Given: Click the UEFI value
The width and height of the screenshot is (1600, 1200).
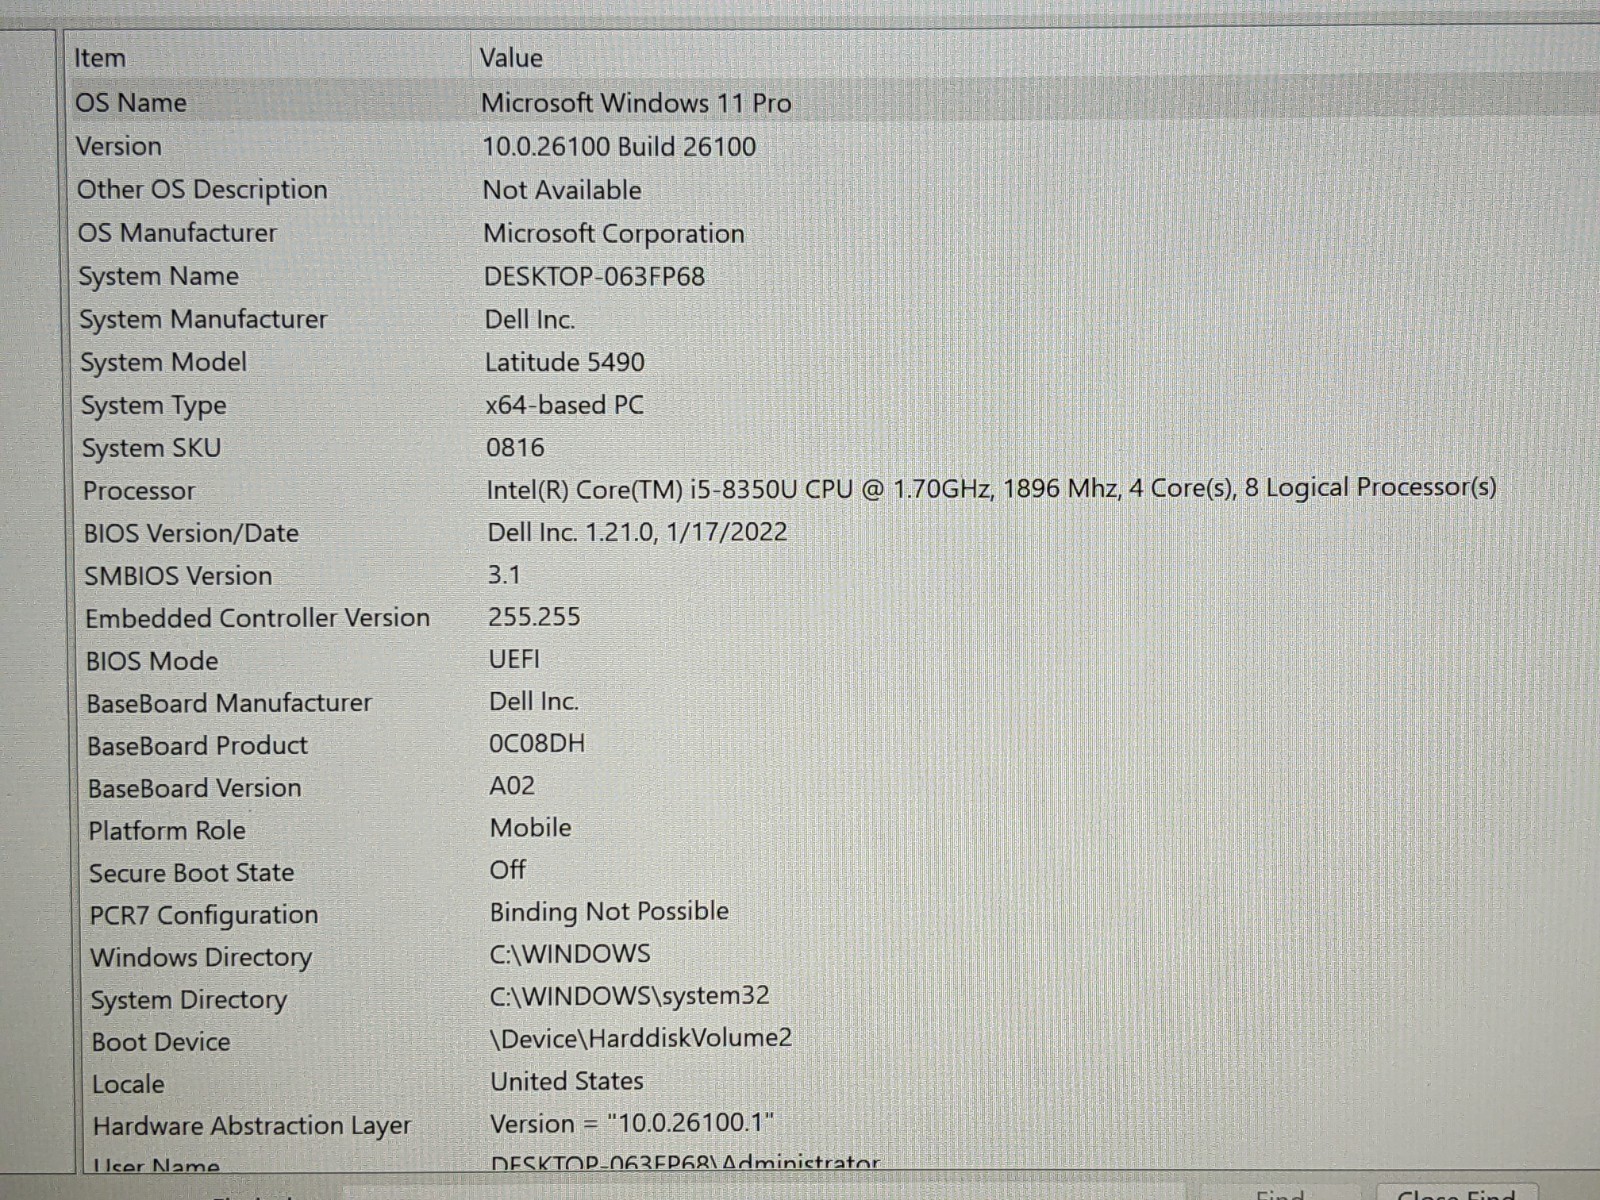Looking at the screenshot, I should click(x=514, y=659).
